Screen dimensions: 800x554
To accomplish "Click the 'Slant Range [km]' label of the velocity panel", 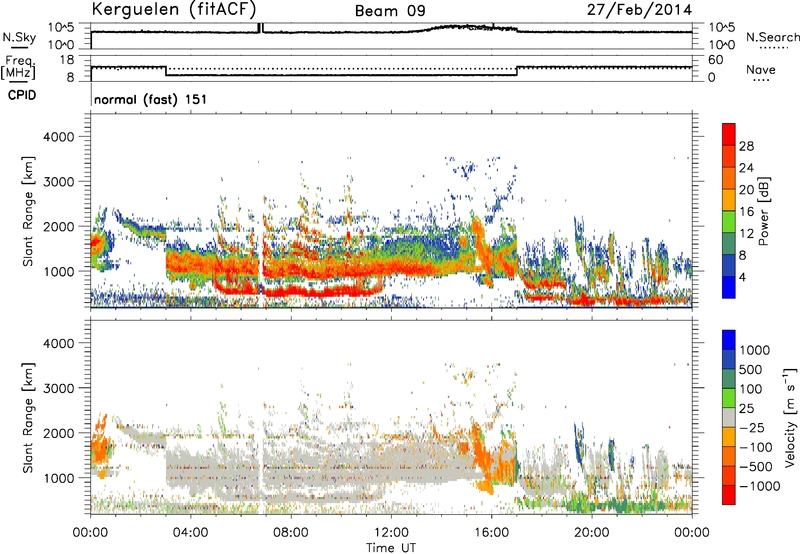I will [28, 417].
